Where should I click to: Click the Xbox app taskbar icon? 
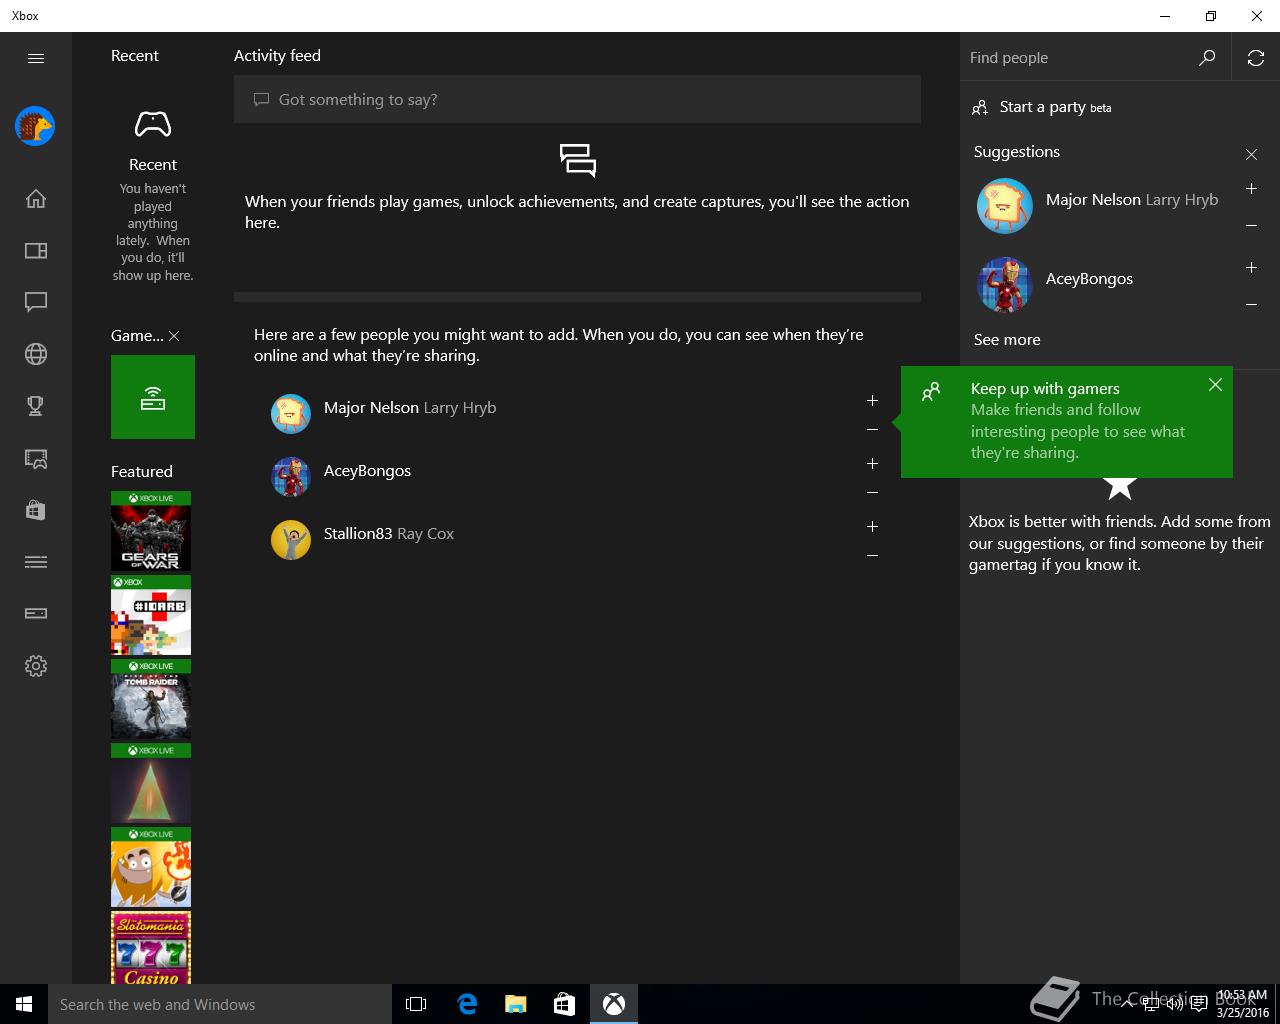614,1004
